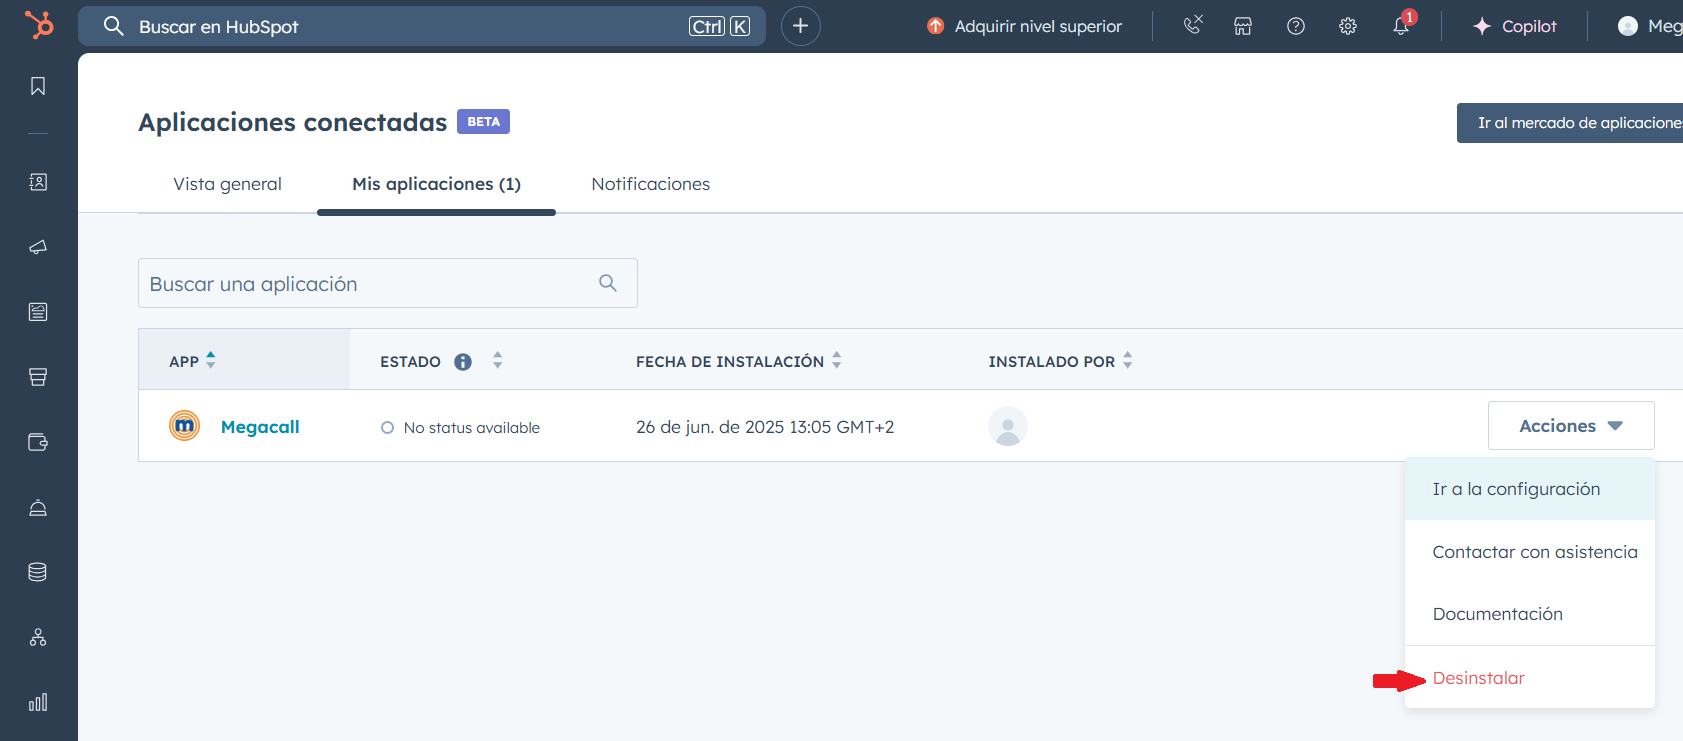The width and height of the screenshot is (1683, 741).
Task: Sort by ESTADO column arrows
Action: [x=498, y=361]
